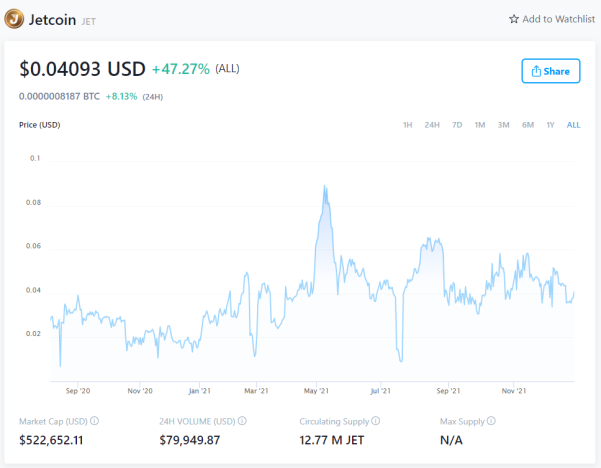The height and width of the screenshot is (468, 601).
Task: Click the Circulating Supply info icon
Action: [x=376, y=421]
